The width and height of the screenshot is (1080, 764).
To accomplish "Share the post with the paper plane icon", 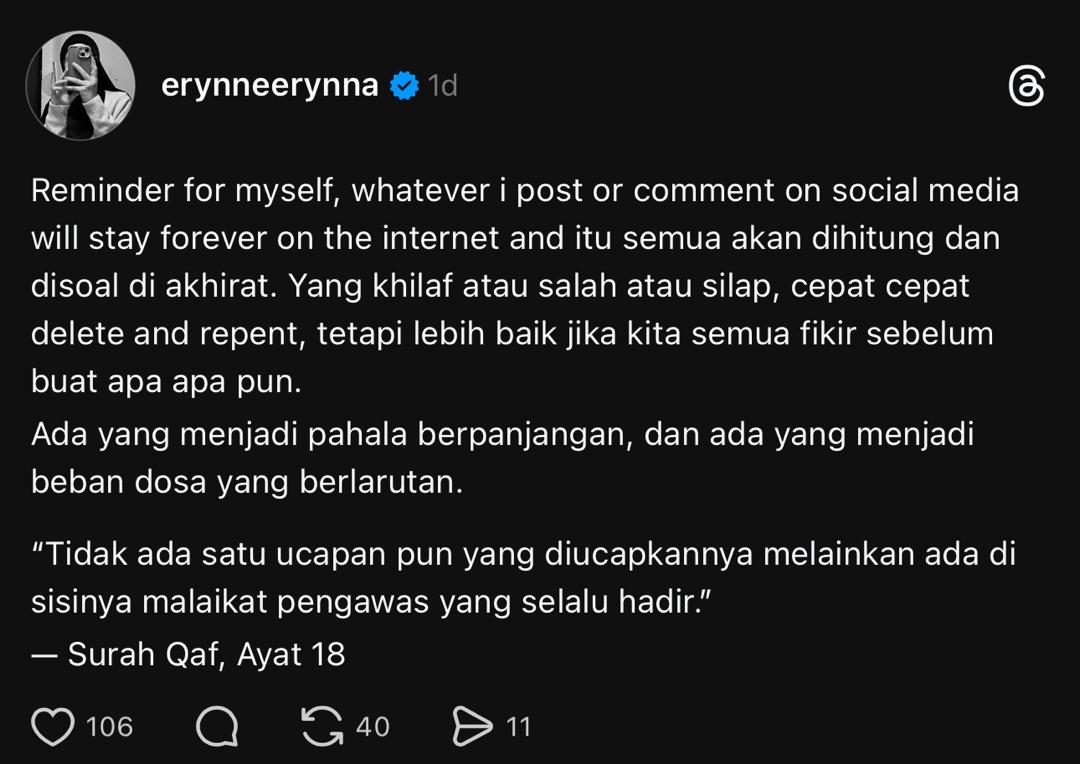I will click(472, 727).
